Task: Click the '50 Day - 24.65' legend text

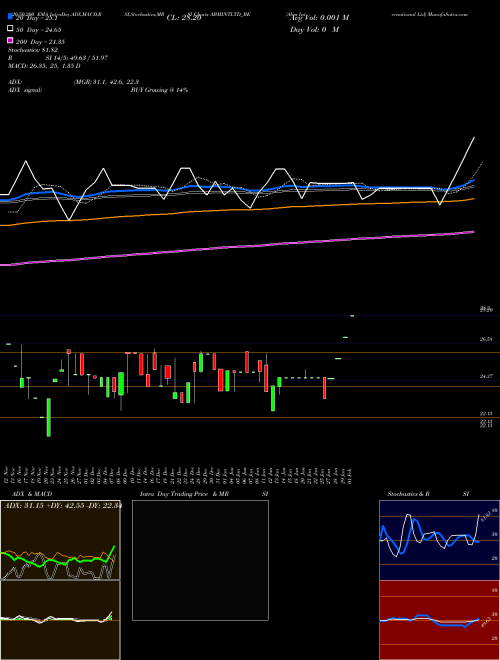Action: coord(38,30)
